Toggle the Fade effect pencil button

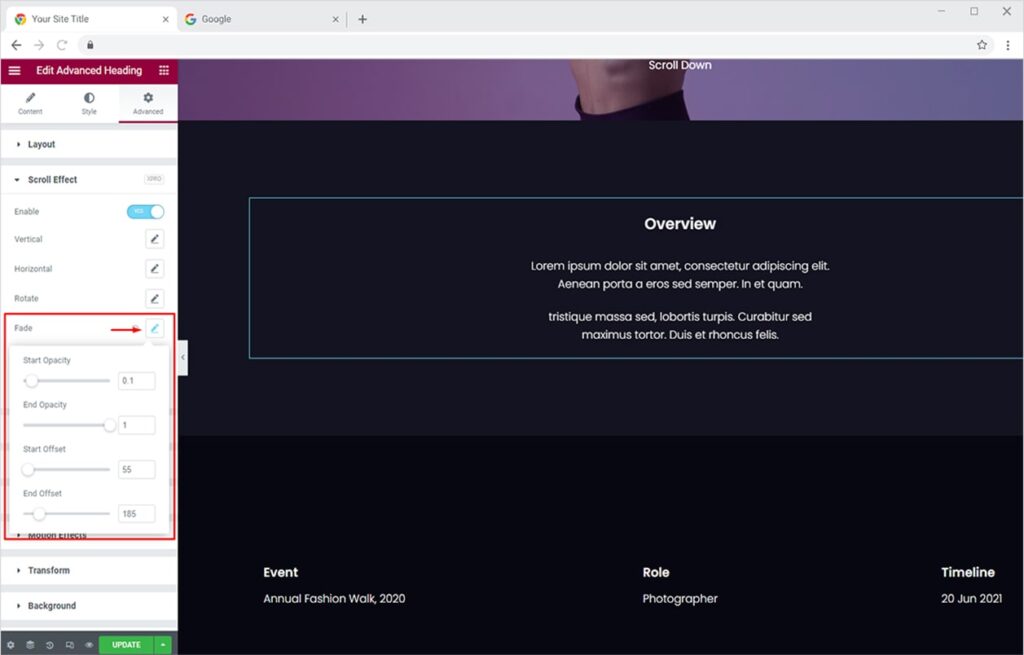pos(154,328)
